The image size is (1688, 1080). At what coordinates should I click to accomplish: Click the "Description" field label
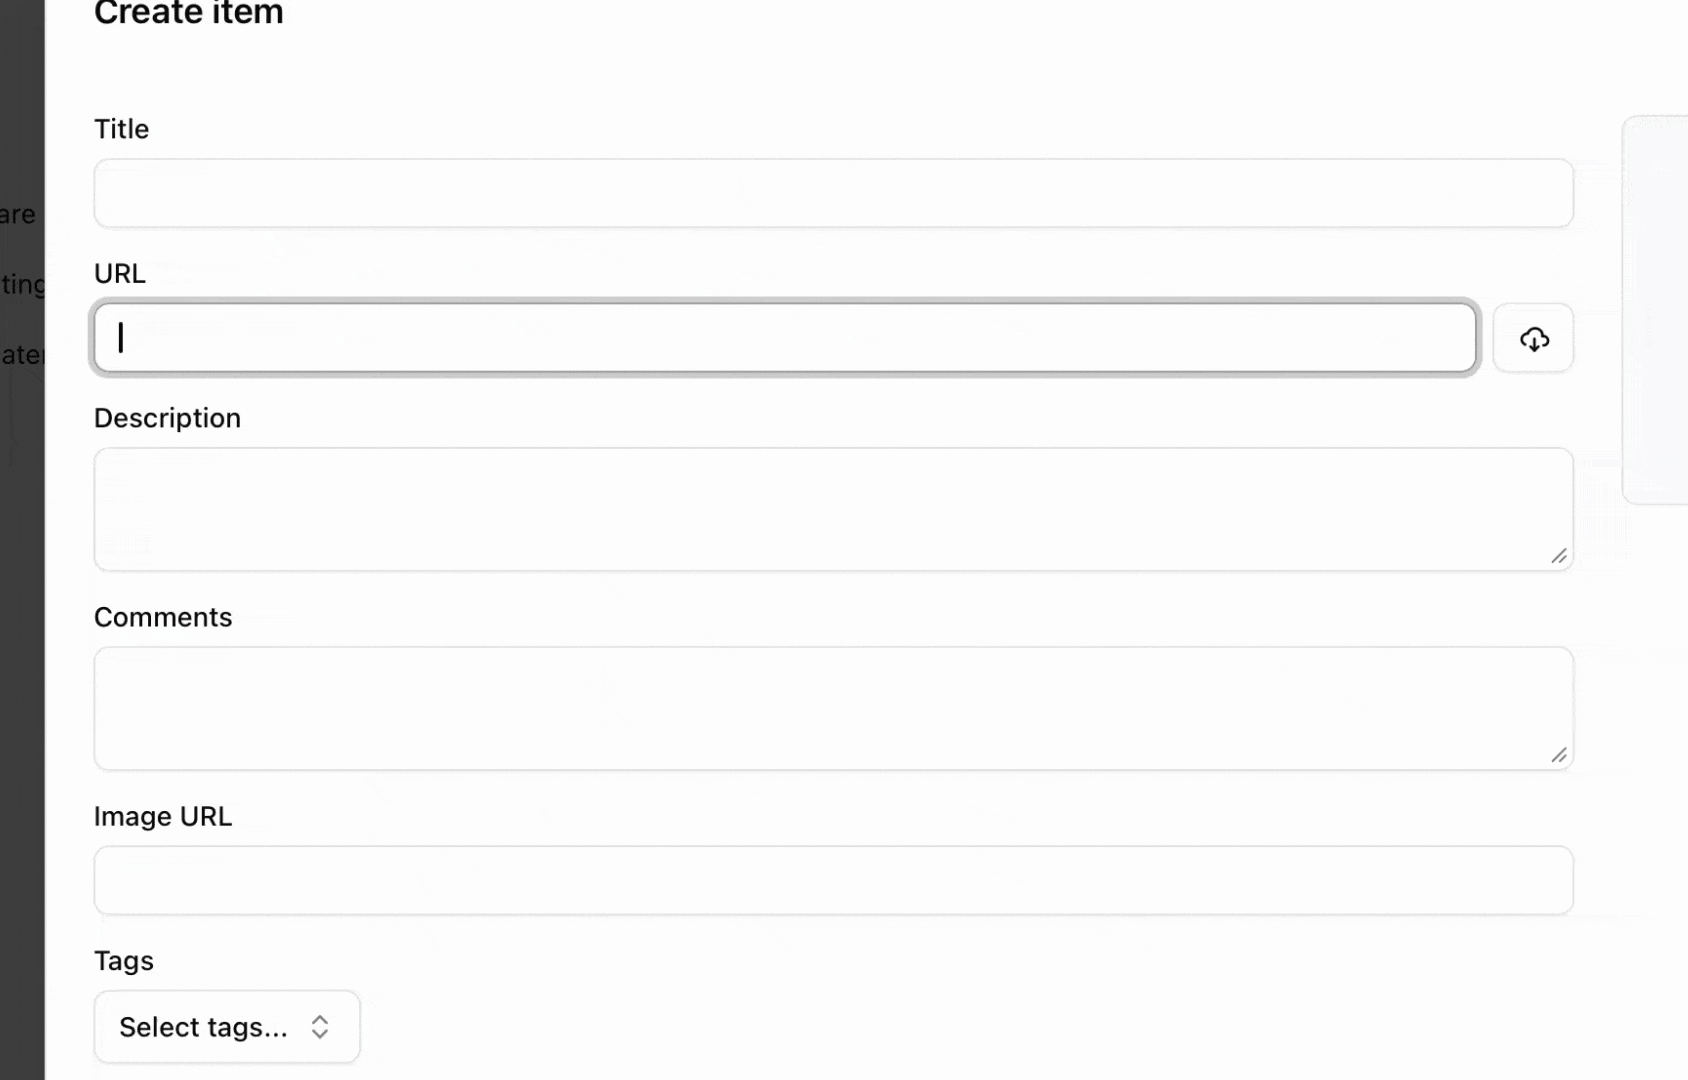(x=167, y=418)
